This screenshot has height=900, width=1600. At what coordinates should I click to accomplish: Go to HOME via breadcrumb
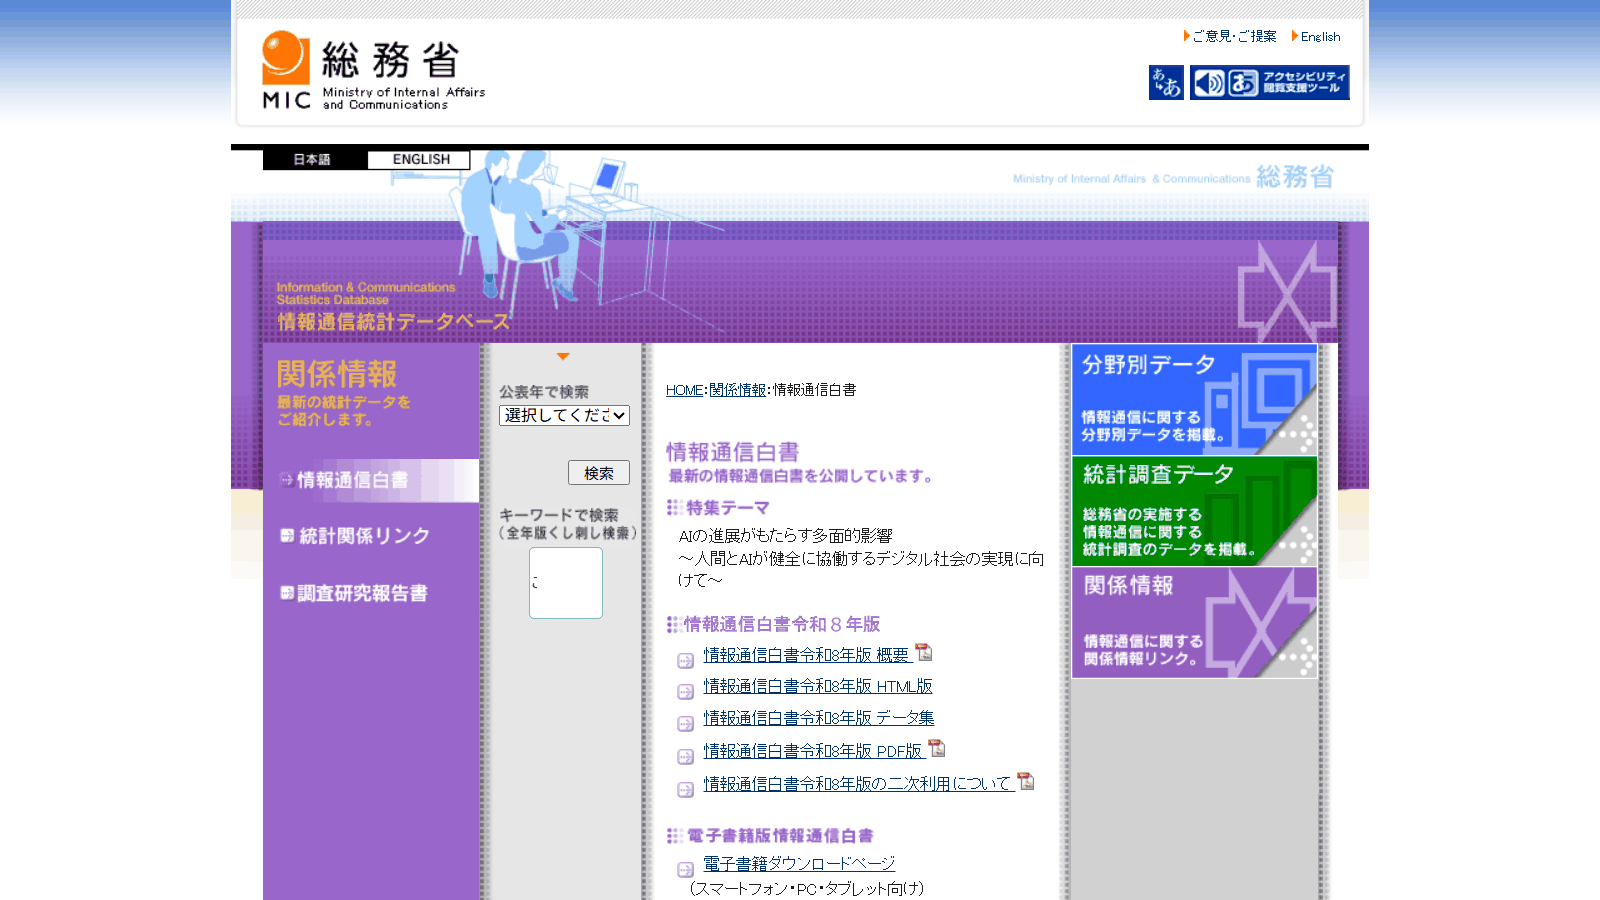click(x=684, y=390)
